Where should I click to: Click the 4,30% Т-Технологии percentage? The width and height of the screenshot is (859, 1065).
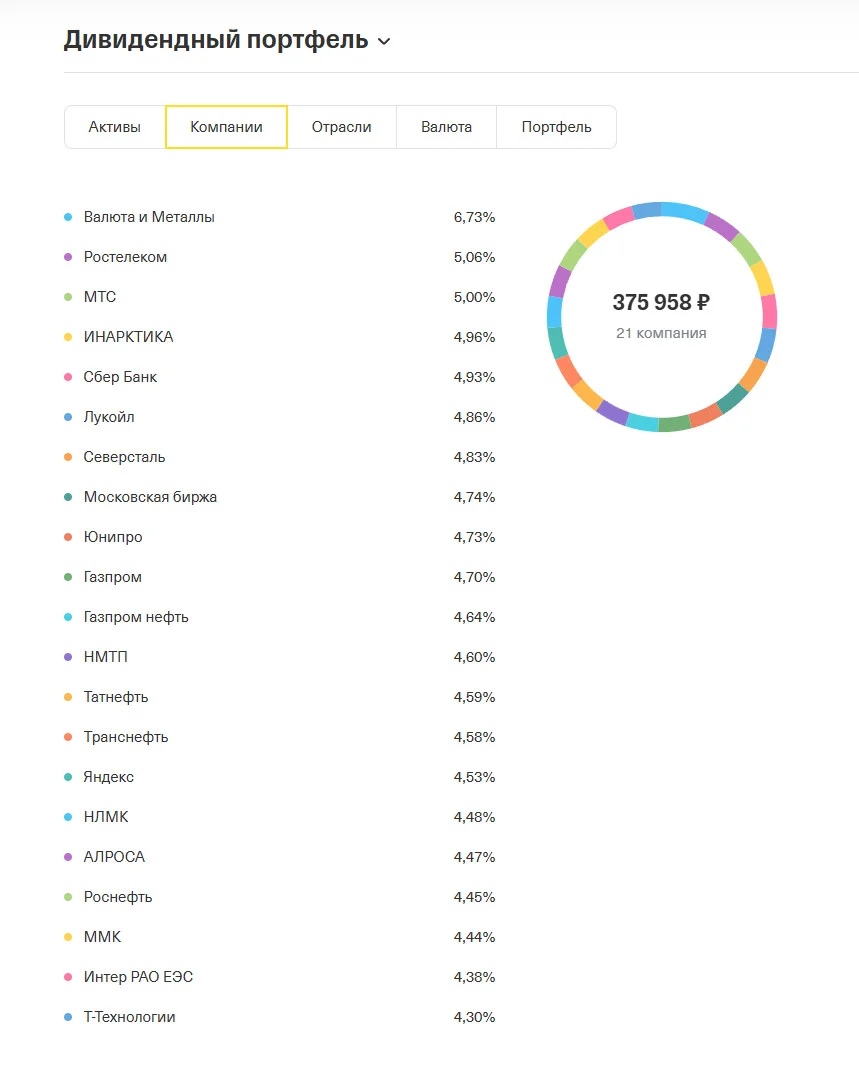475,1017
